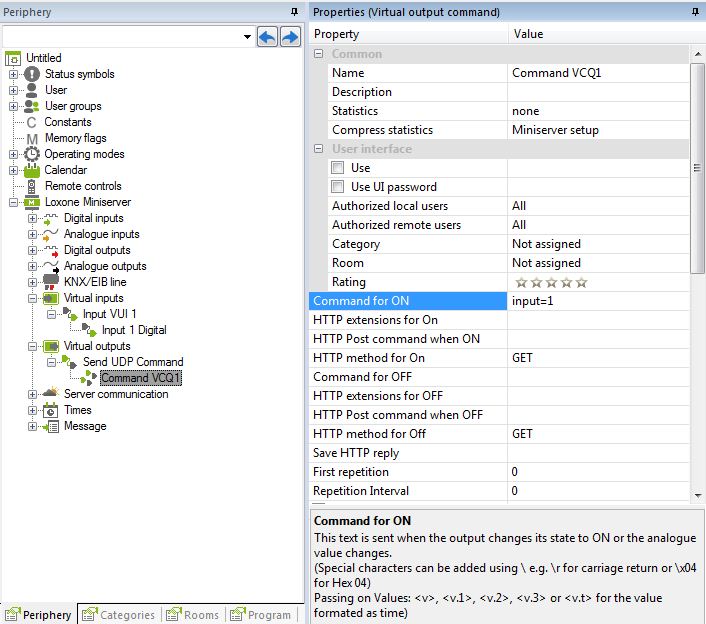
Task: Click the First repetition value 0
Action: [x=515, y=472]
